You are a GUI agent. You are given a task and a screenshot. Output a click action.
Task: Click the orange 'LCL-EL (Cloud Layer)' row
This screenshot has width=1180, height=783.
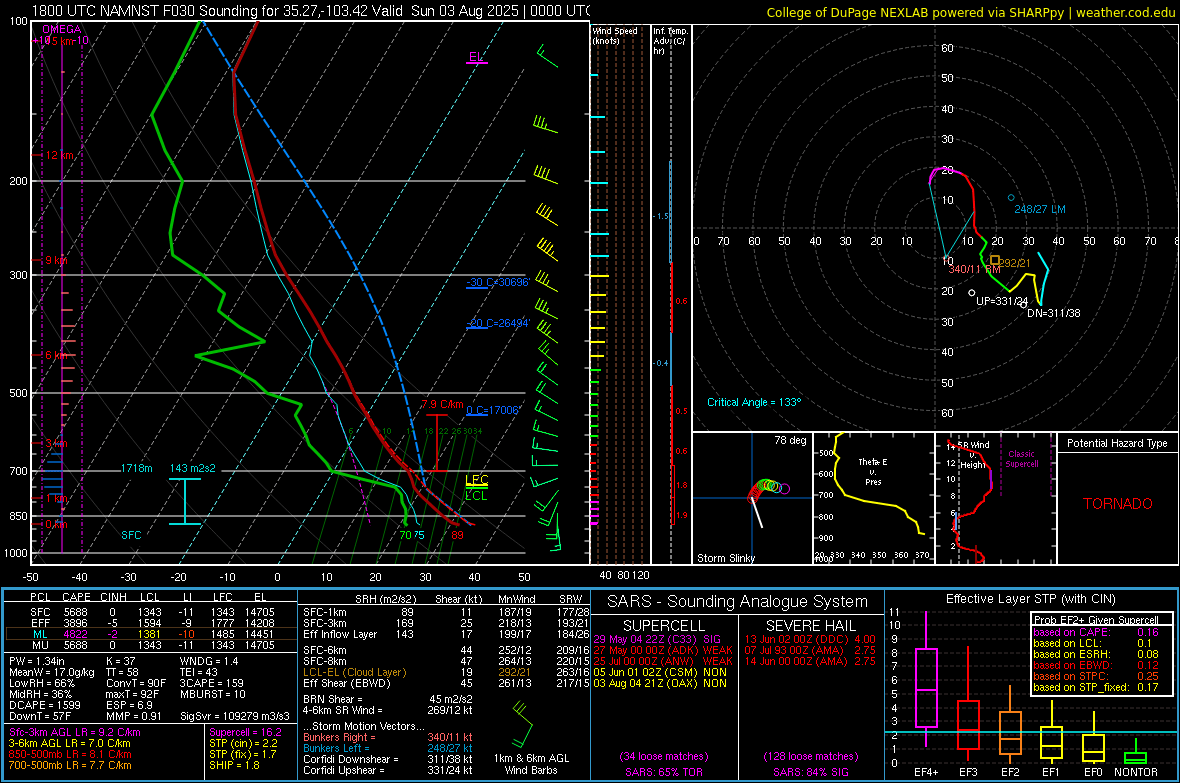(x=446, y=672)
